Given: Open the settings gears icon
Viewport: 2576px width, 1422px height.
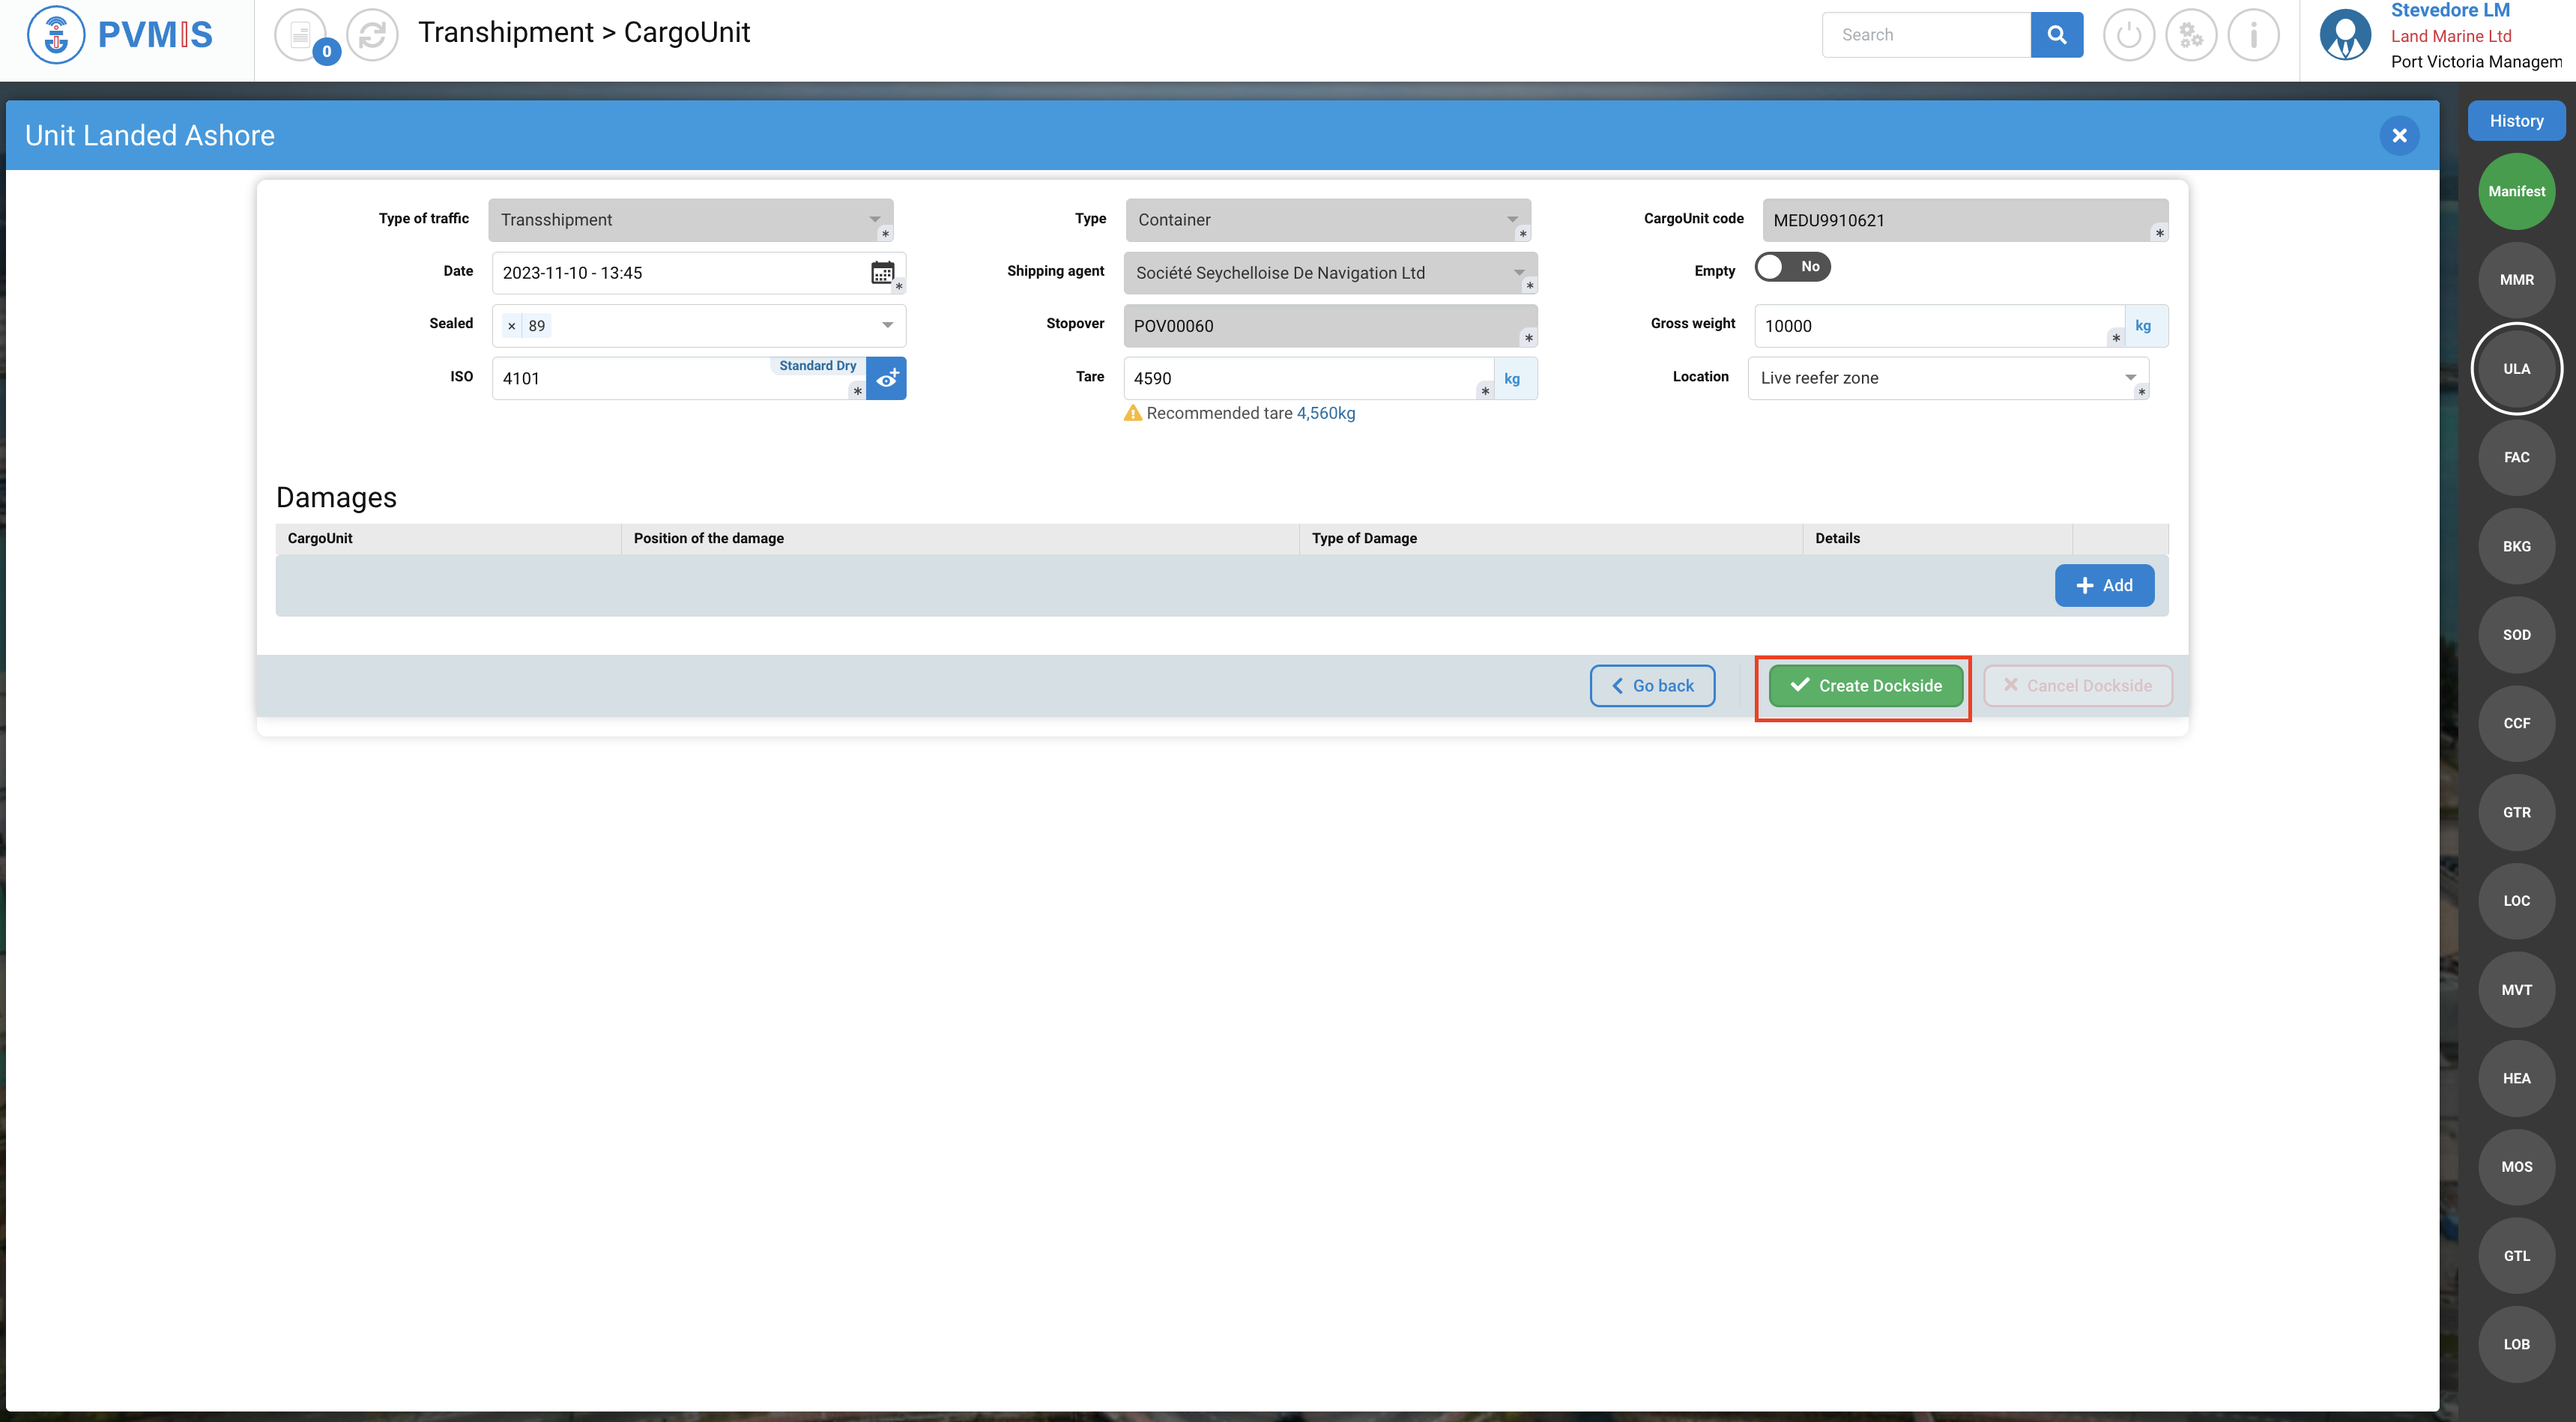Looking at the screenshot, I should point(2190,35).
